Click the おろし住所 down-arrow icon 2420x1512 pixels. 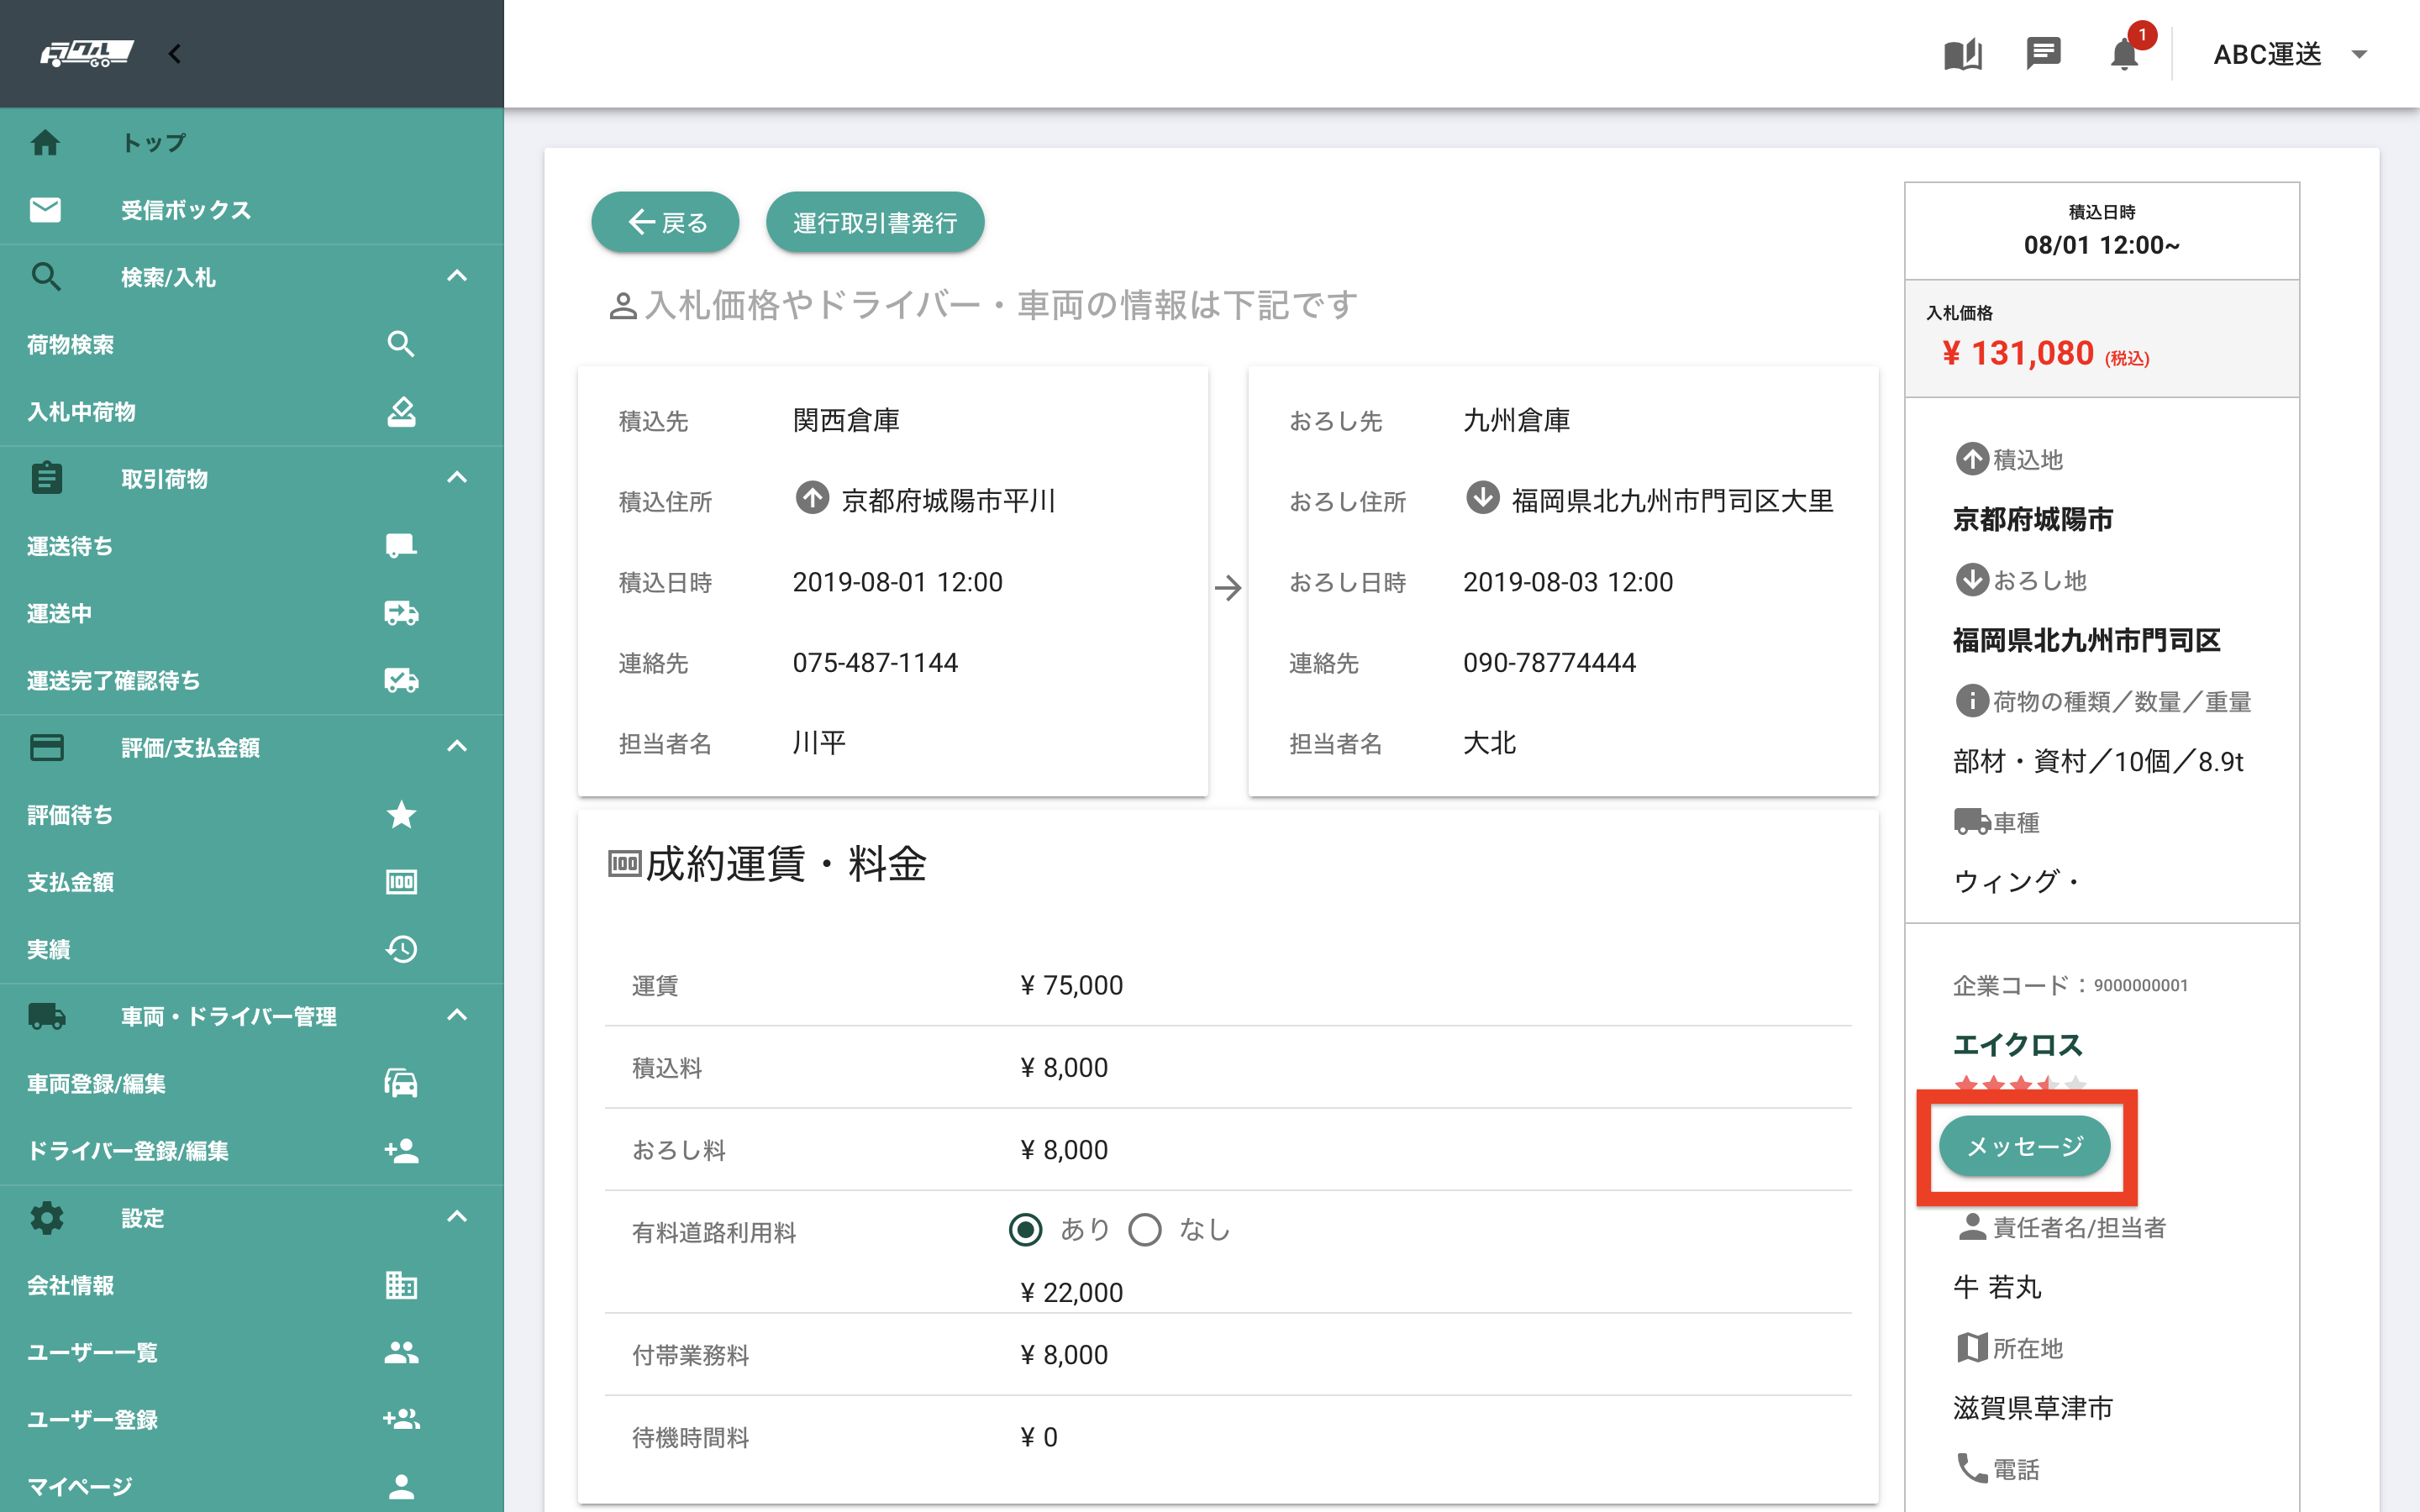(1482, 497)
